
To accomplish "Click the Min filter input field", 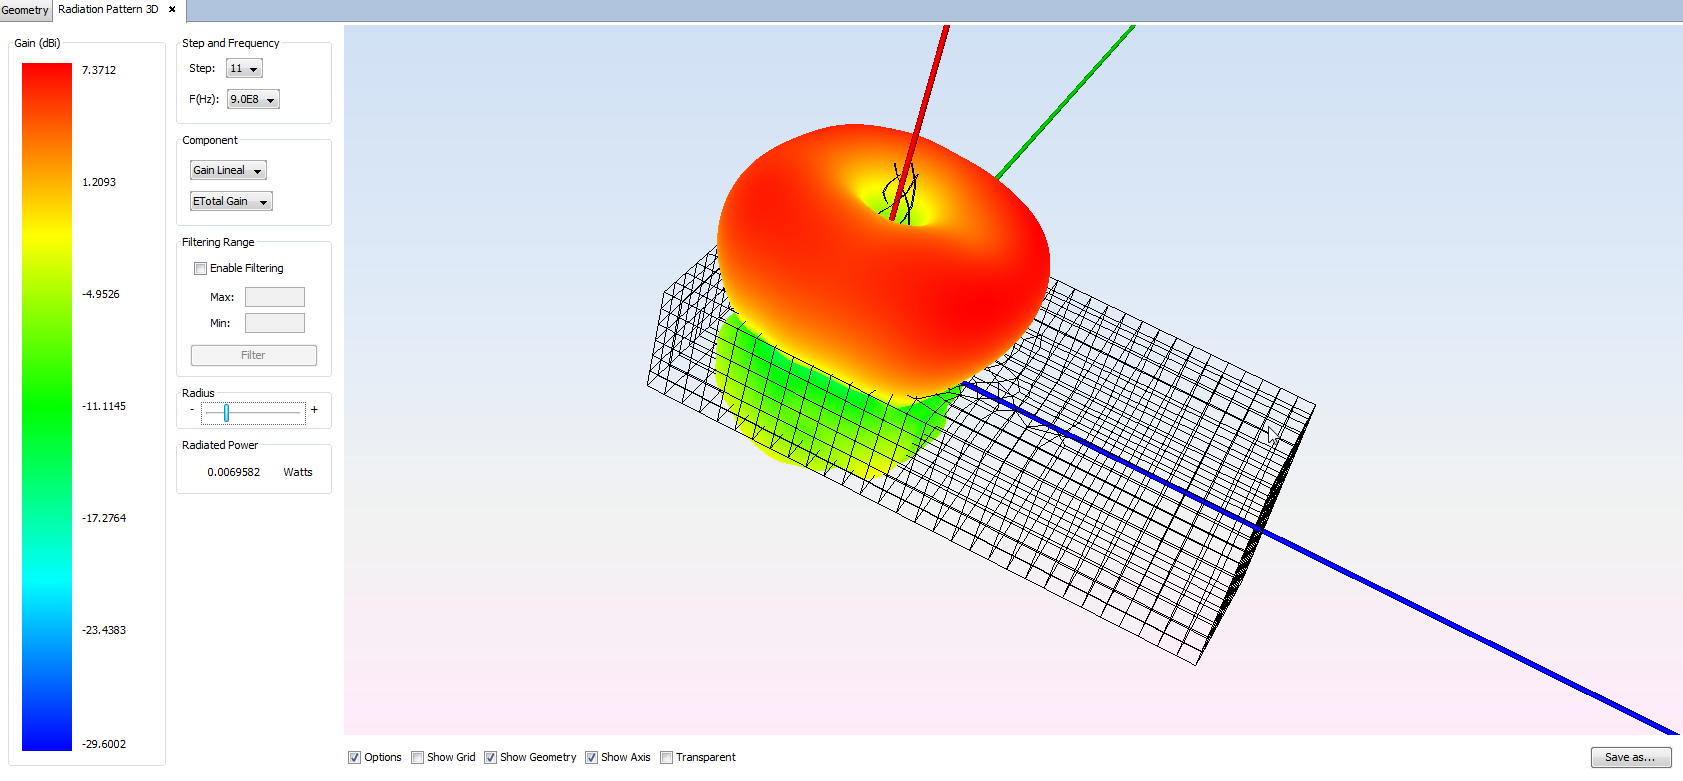I will (x=275, y=323).
